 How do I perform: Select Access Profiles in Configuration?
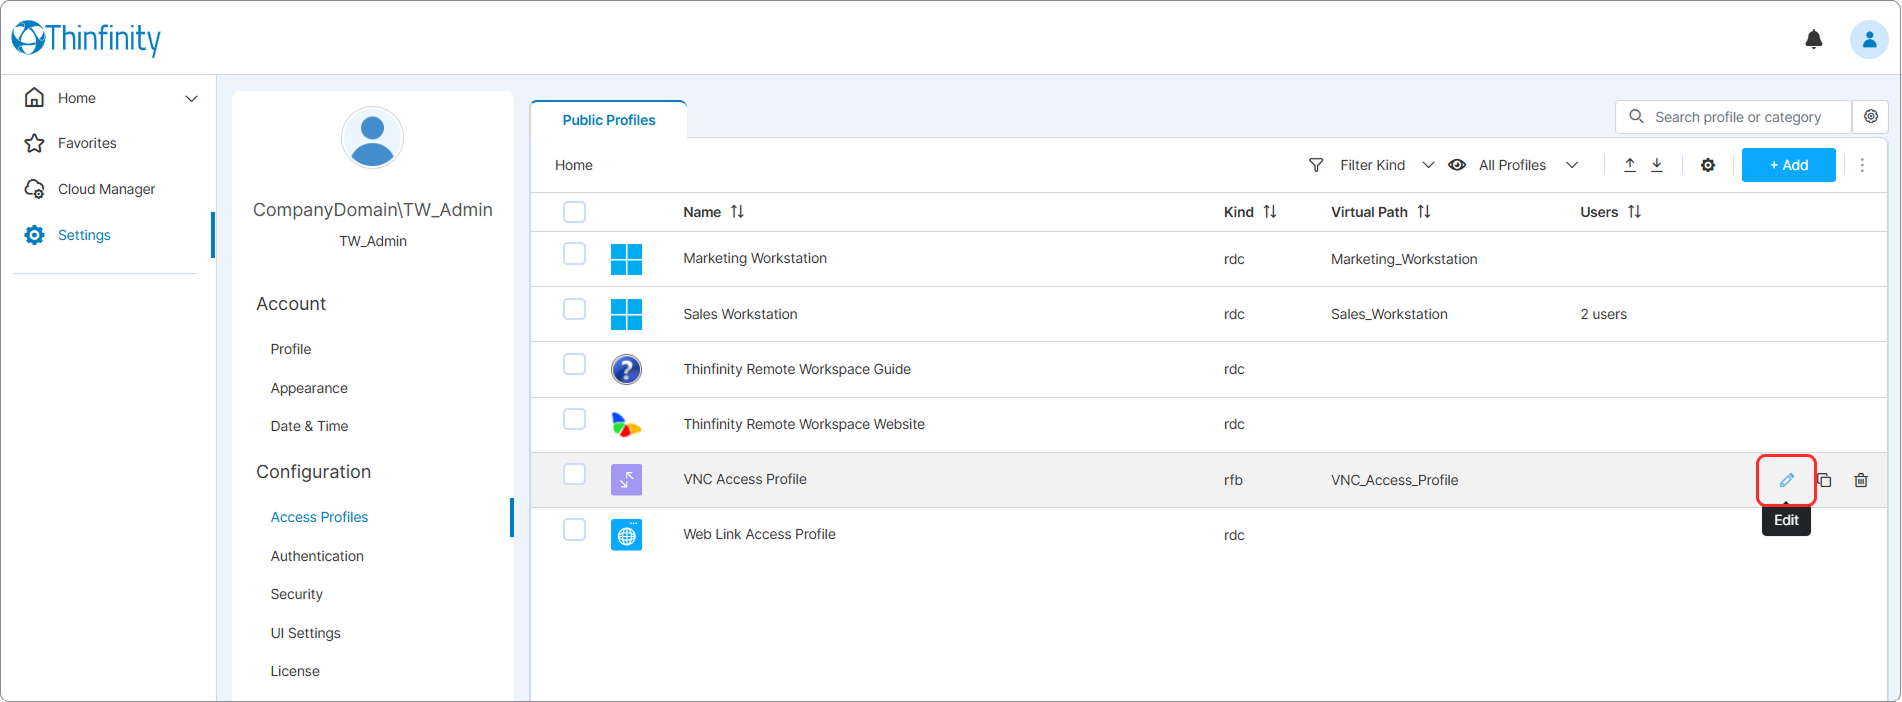point(319,517)
